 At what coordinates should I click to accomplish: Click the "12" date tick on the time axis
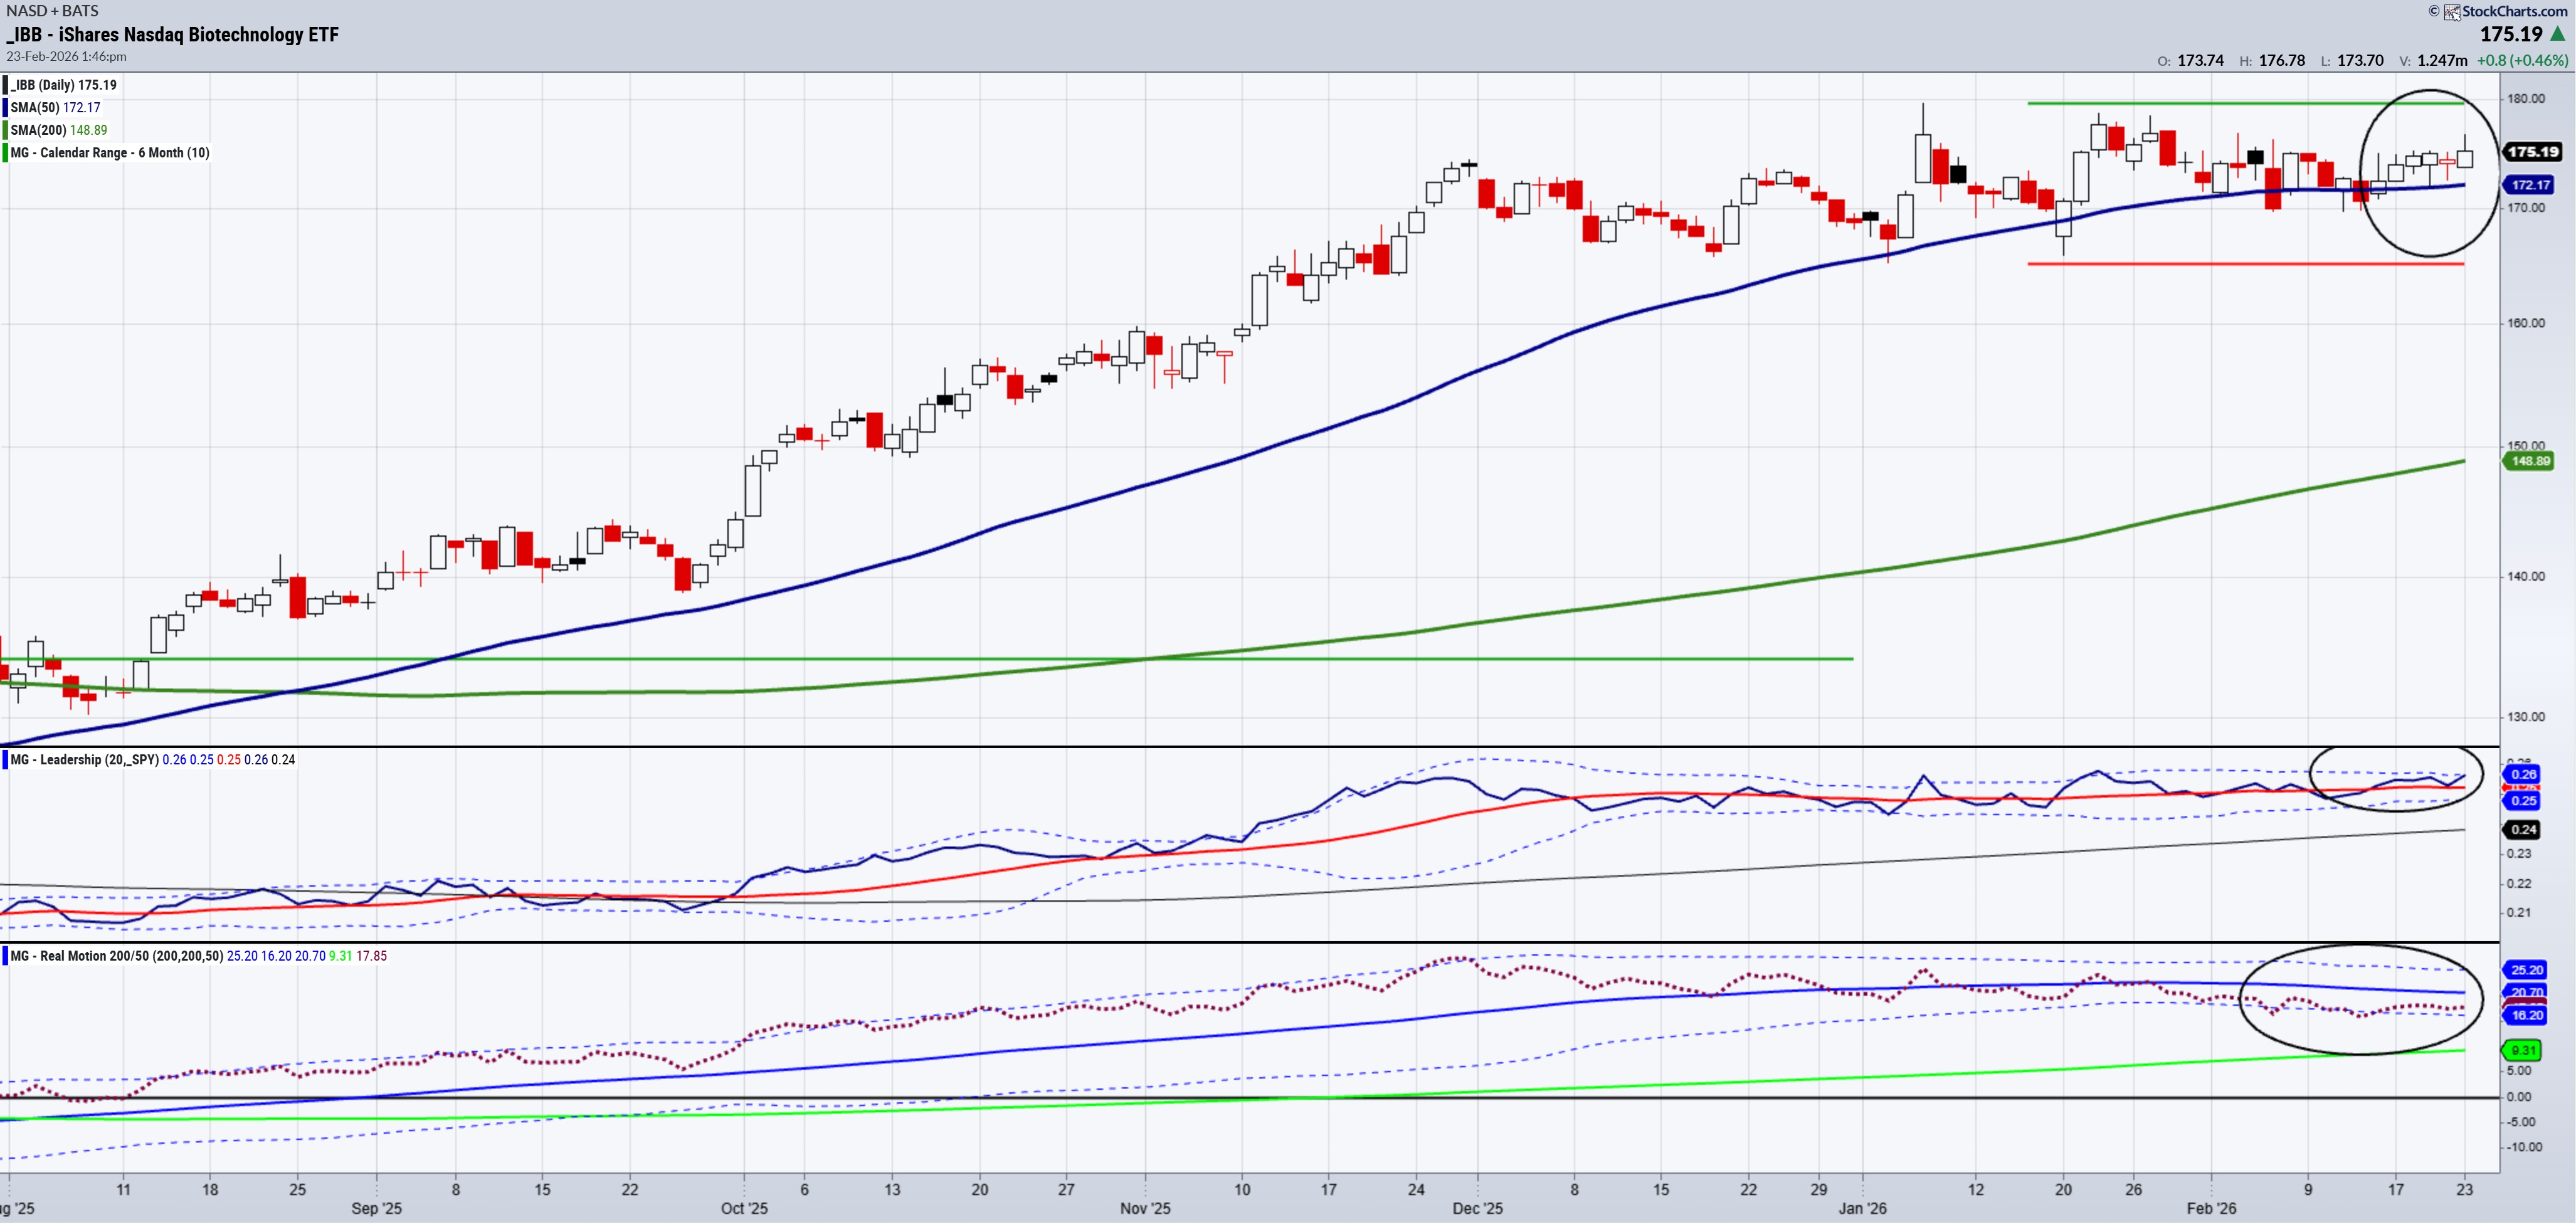point(1976,1190)
